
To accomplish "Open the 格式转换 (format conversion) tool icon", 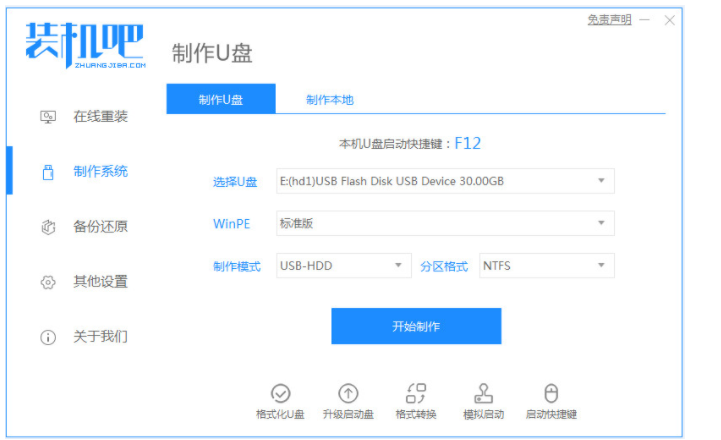I will point(416,394).
